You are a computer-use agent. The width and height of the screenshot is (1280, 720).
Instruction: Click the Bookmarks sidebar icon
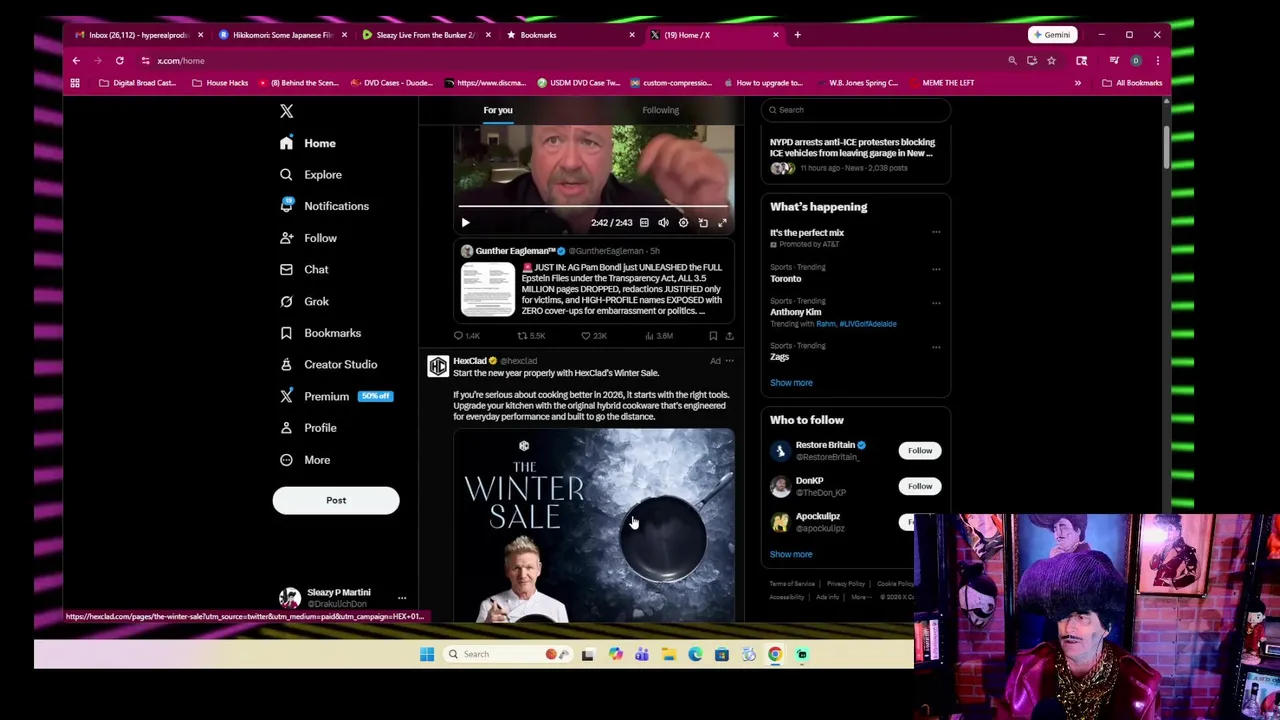pos(286,333)
